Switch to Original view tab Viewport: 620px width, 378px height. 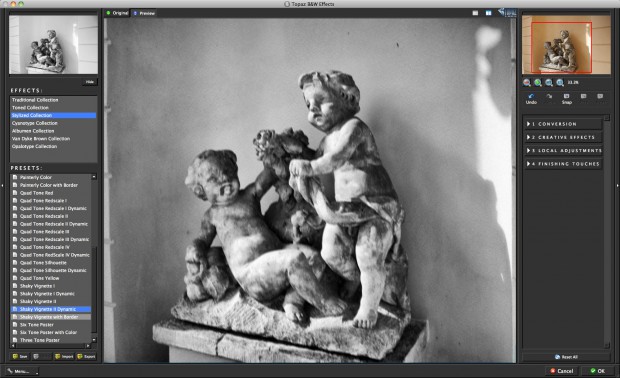pos(117,13)
